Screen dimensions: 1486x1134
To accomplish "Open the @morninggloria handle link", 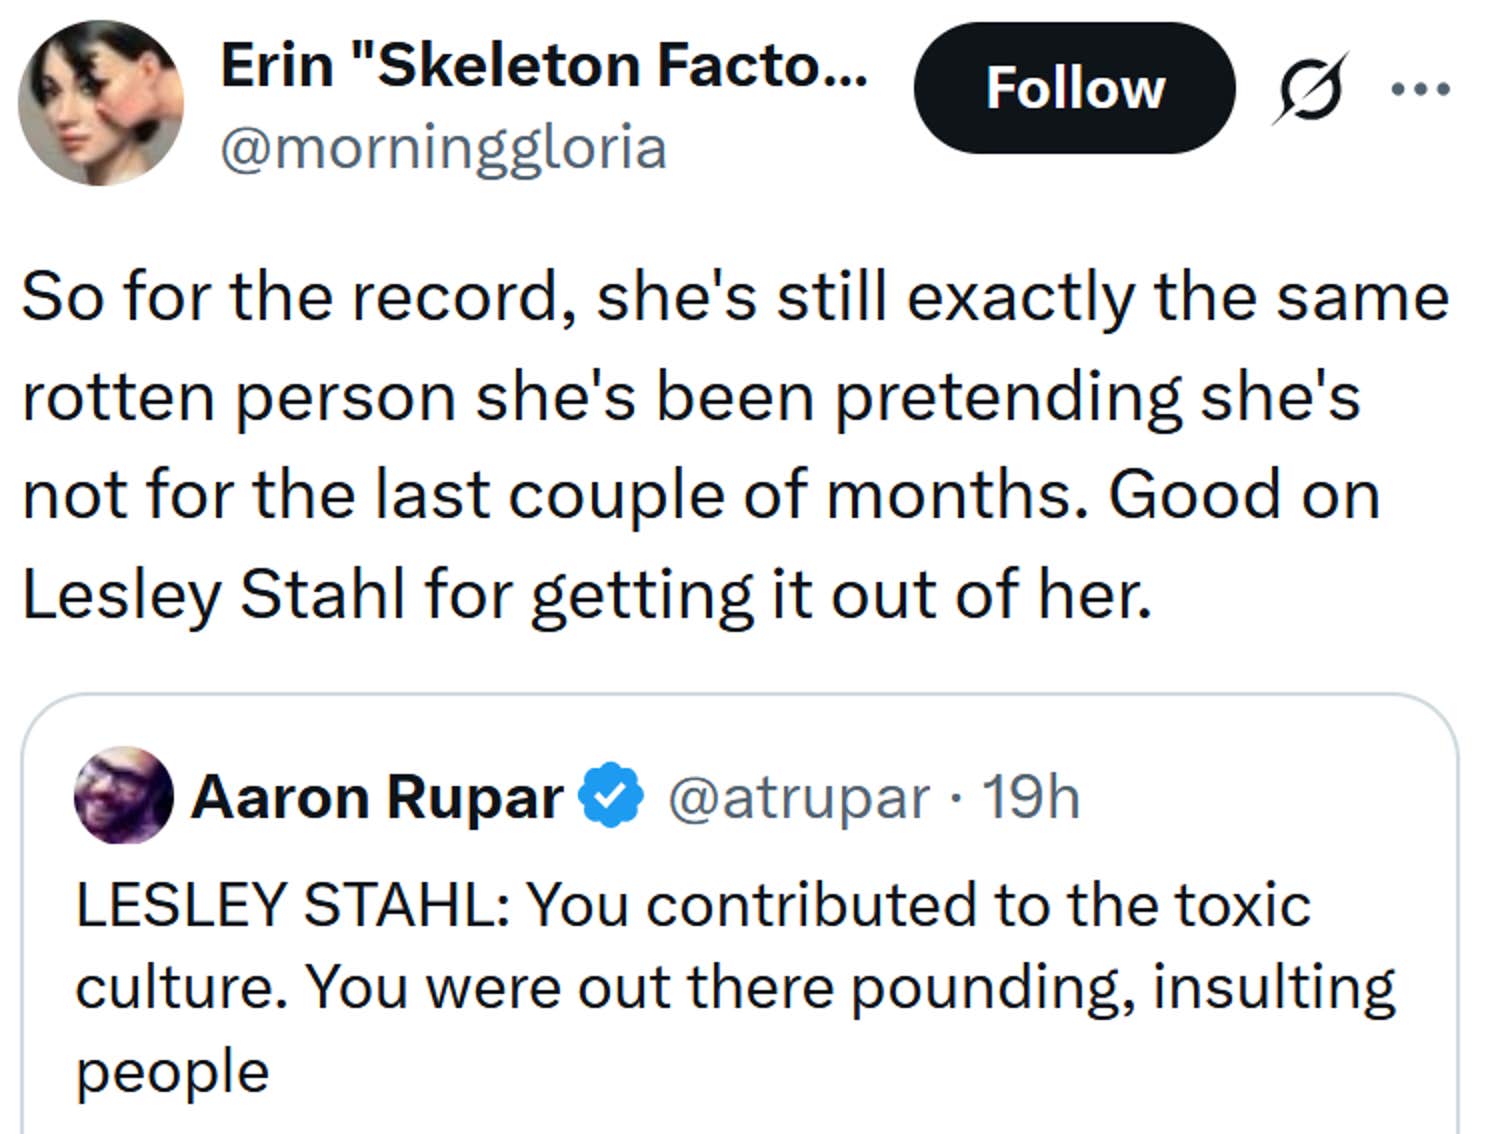I will (x=443, y=148).
